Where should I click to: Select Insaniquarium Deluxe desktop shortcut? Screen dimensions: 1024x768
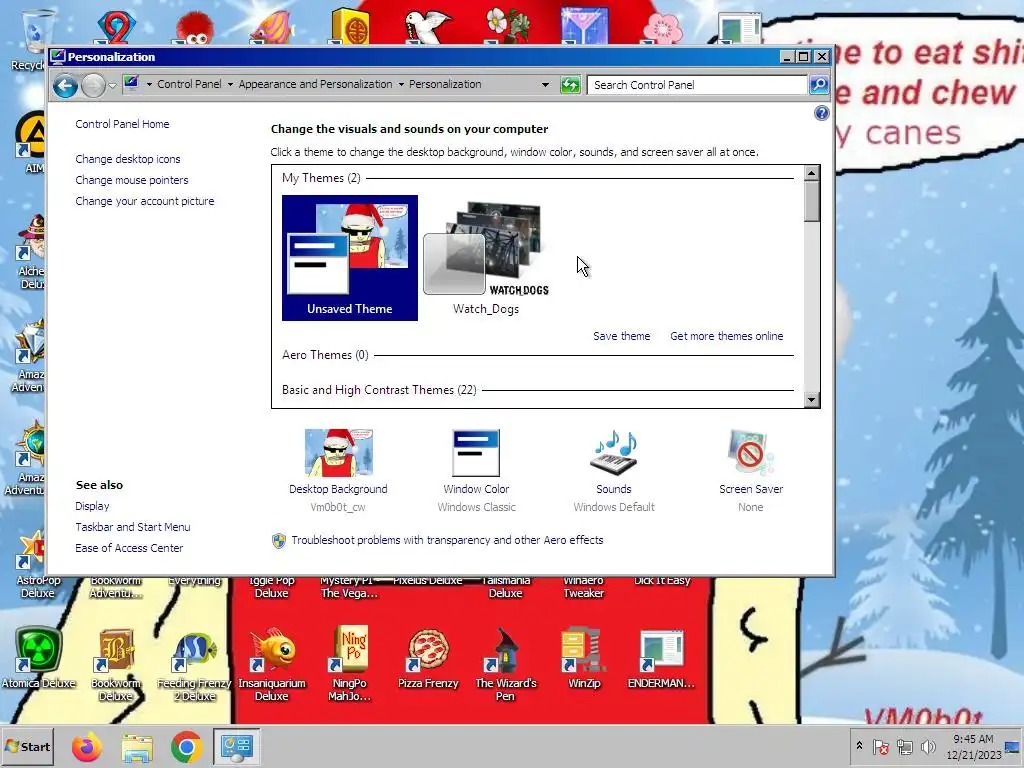point(272,664)
